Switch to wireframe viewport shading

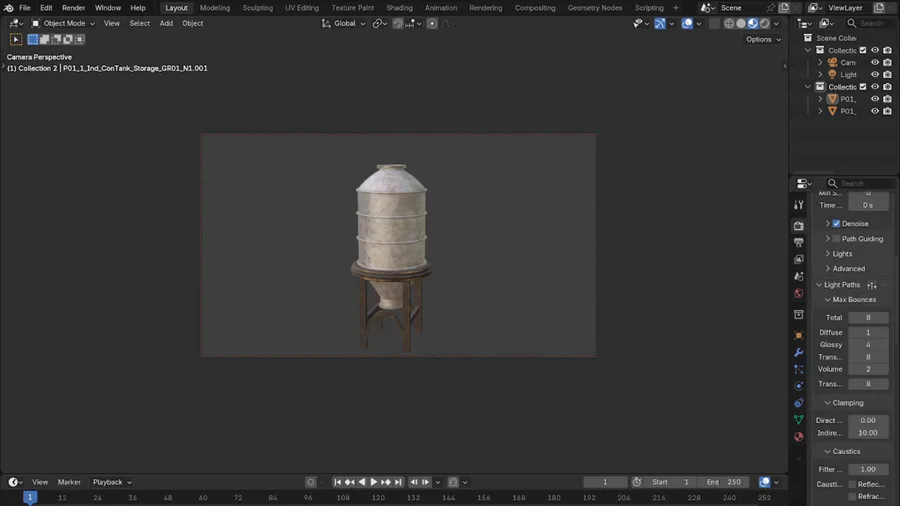(x=729, y=24)
